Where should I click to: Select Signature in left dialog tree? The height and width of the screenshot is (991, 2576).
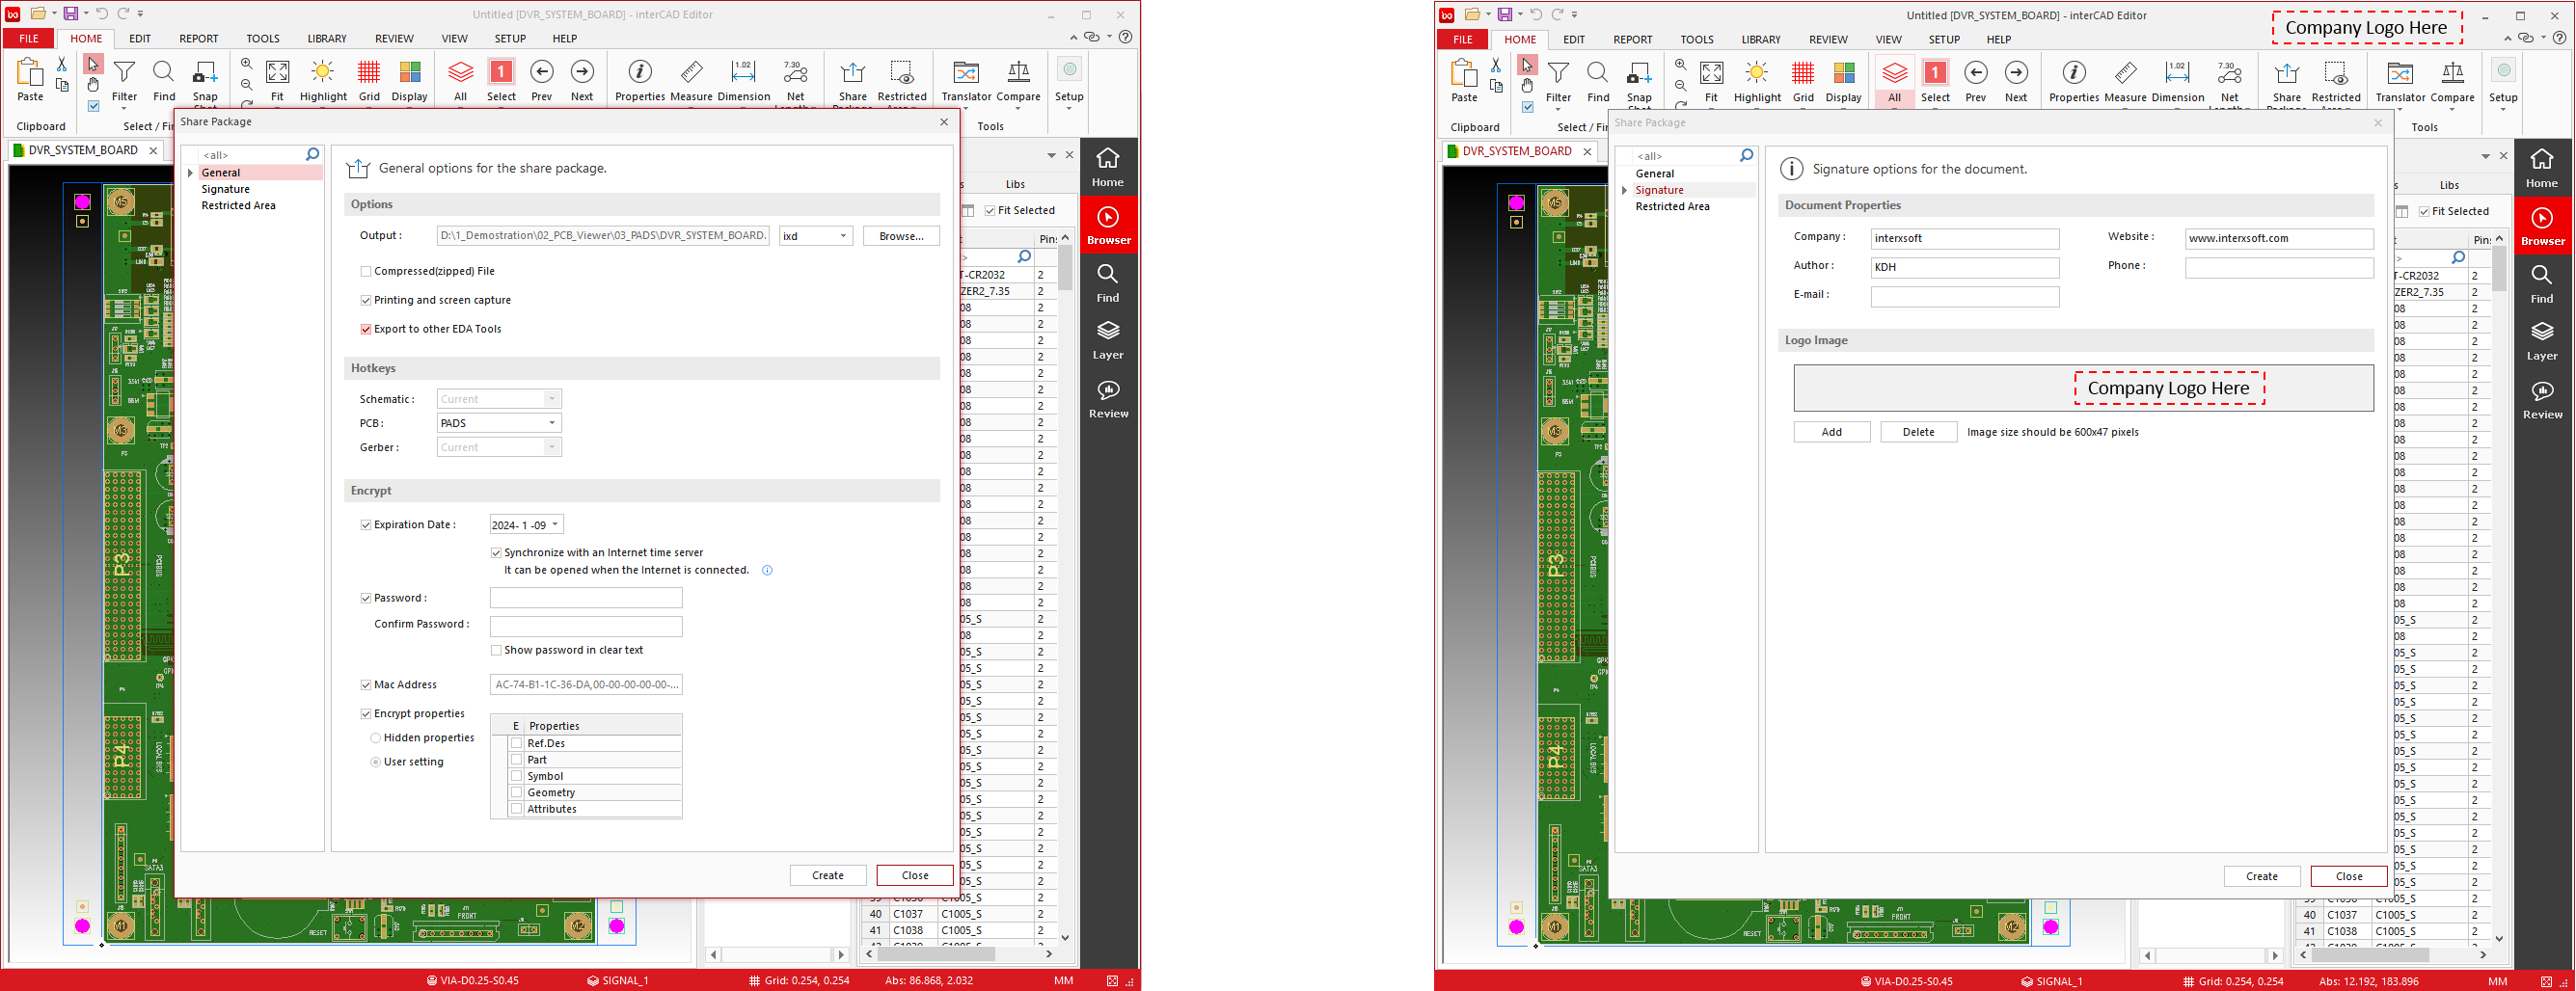pos(225,189)
